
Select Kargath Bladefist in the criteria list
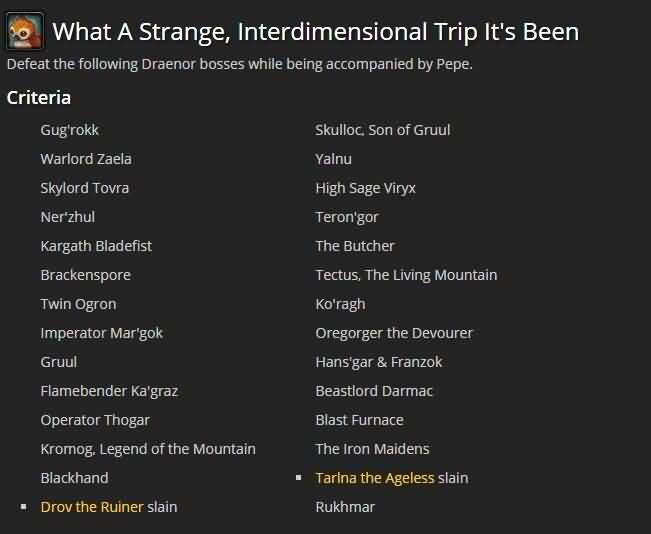[x=96, y=246]
